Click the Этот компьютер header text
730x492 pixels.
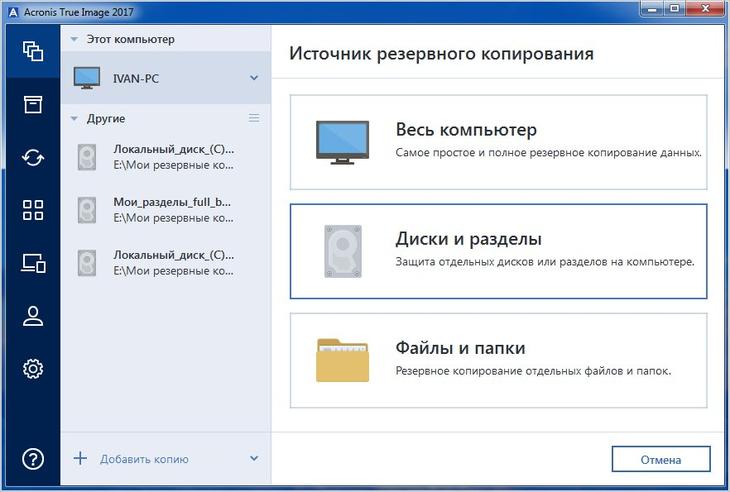pyautogui.click(x=130, y=40)
